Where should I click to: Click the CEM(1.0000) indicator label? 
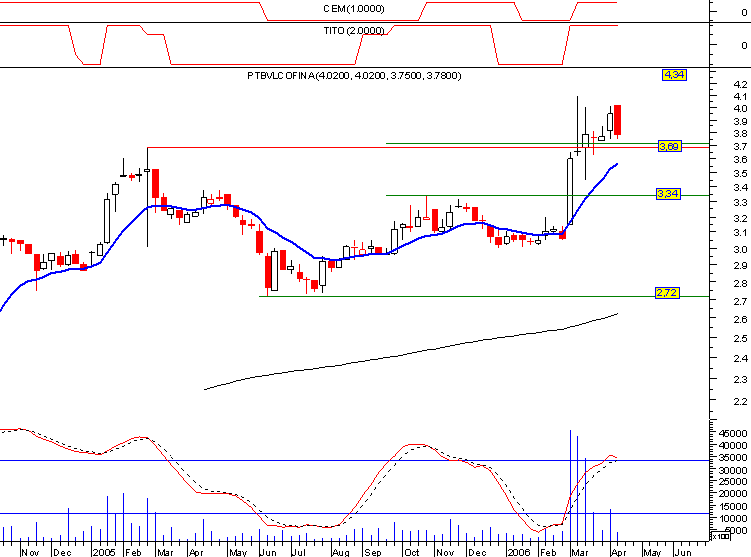coord(353,9)
